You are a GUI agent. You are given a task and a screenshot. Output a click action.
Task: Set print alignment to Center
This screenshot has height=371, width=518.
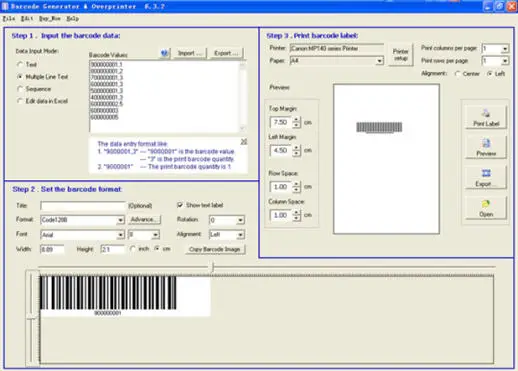(458, 74)
